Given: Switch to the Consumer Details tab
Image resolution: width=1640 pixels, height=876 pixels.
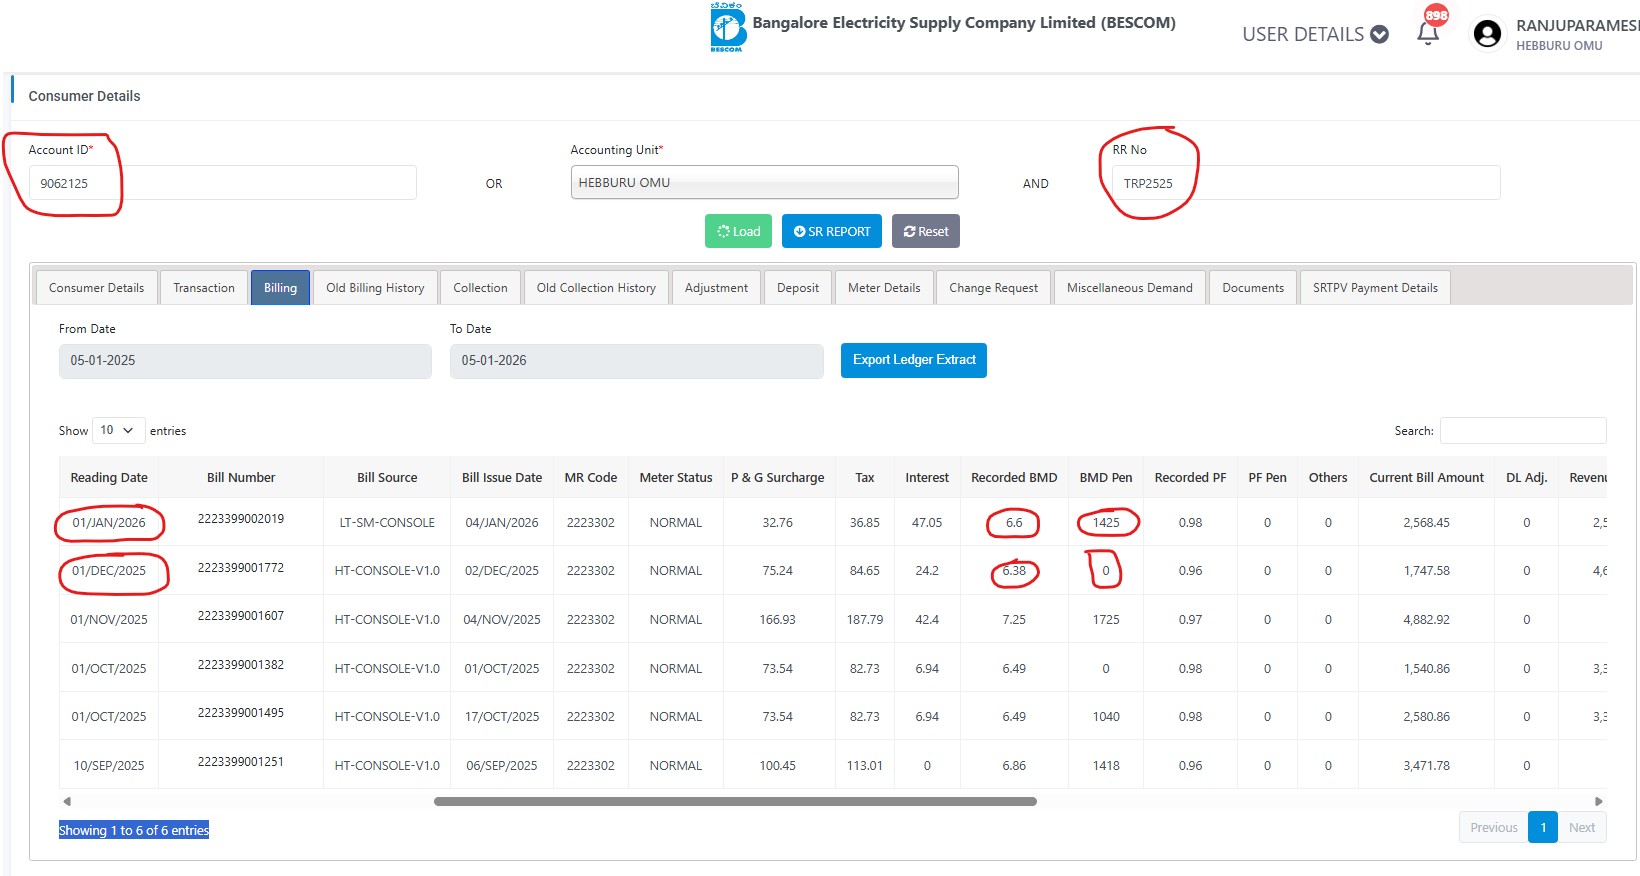Looking at the screenshot, I should 96,288.
